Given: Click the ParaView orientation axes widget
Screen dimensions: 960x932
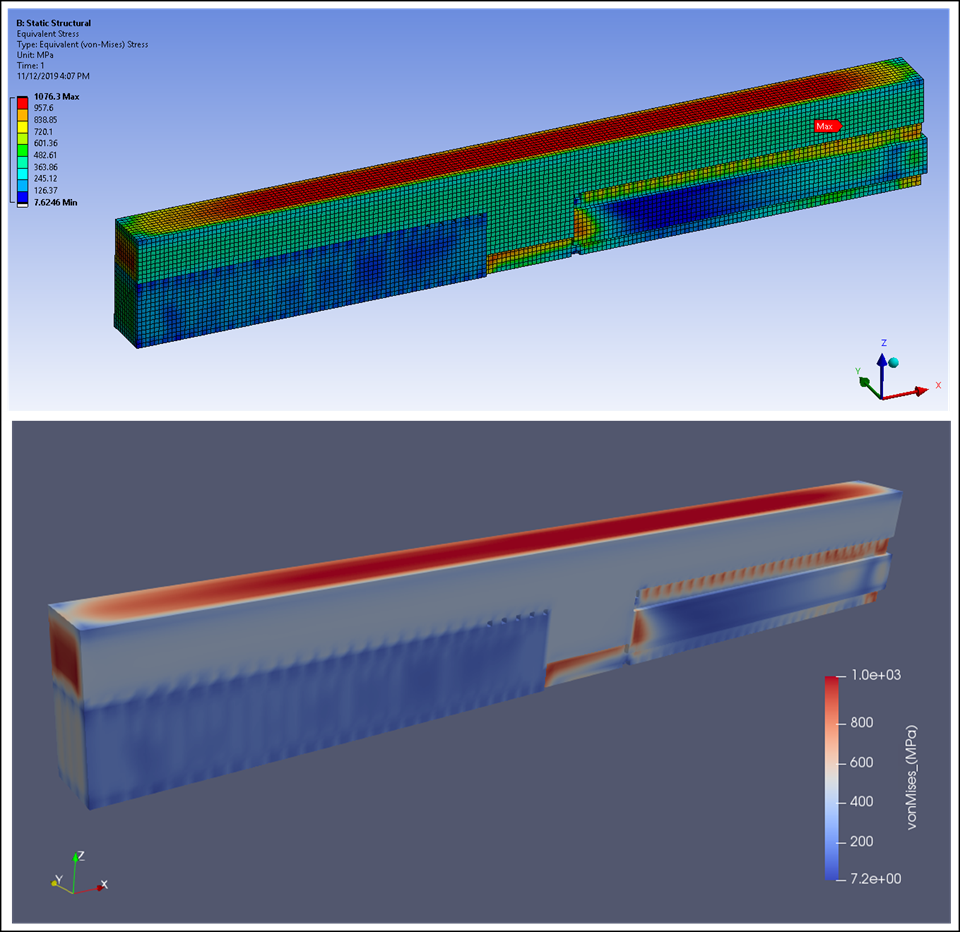Looking at the screenshot, I should pos(78,874).
